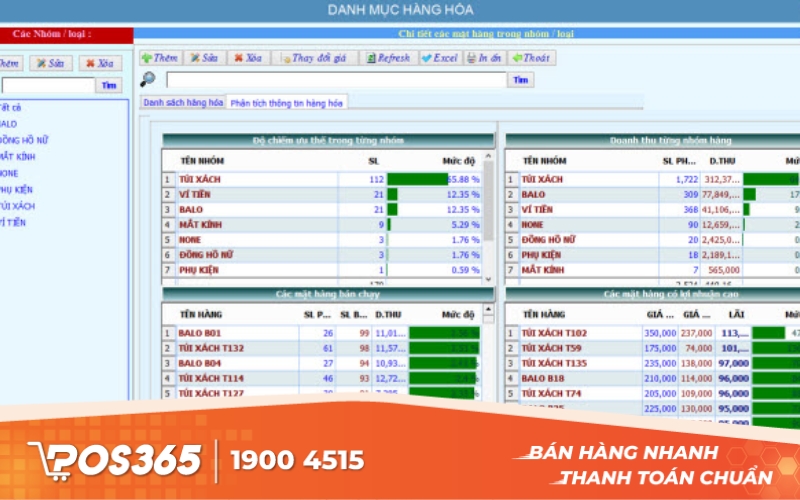The height and width of the screenshot is (500, 800).
Task: Click the magnifier search icon
Action: click(x=147, y=79)
